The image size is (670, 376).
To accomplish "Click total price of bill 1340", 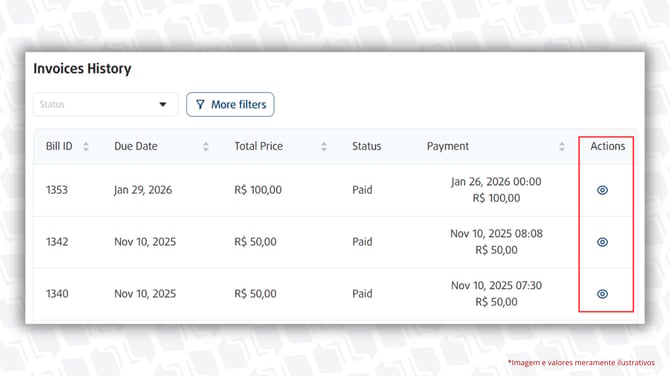I will pyautogui.click(x=256, y=294).
